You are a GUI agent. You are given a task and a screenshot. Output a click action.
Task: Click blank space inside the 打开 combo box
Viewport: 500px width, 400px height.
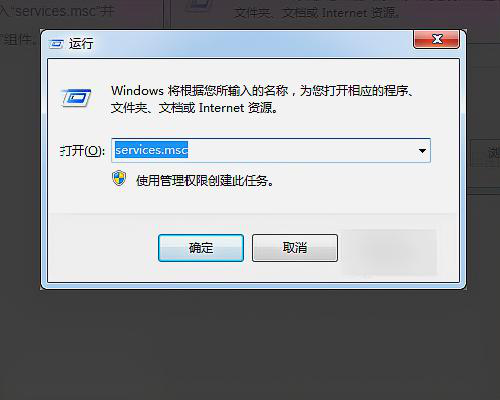point(300,151)
